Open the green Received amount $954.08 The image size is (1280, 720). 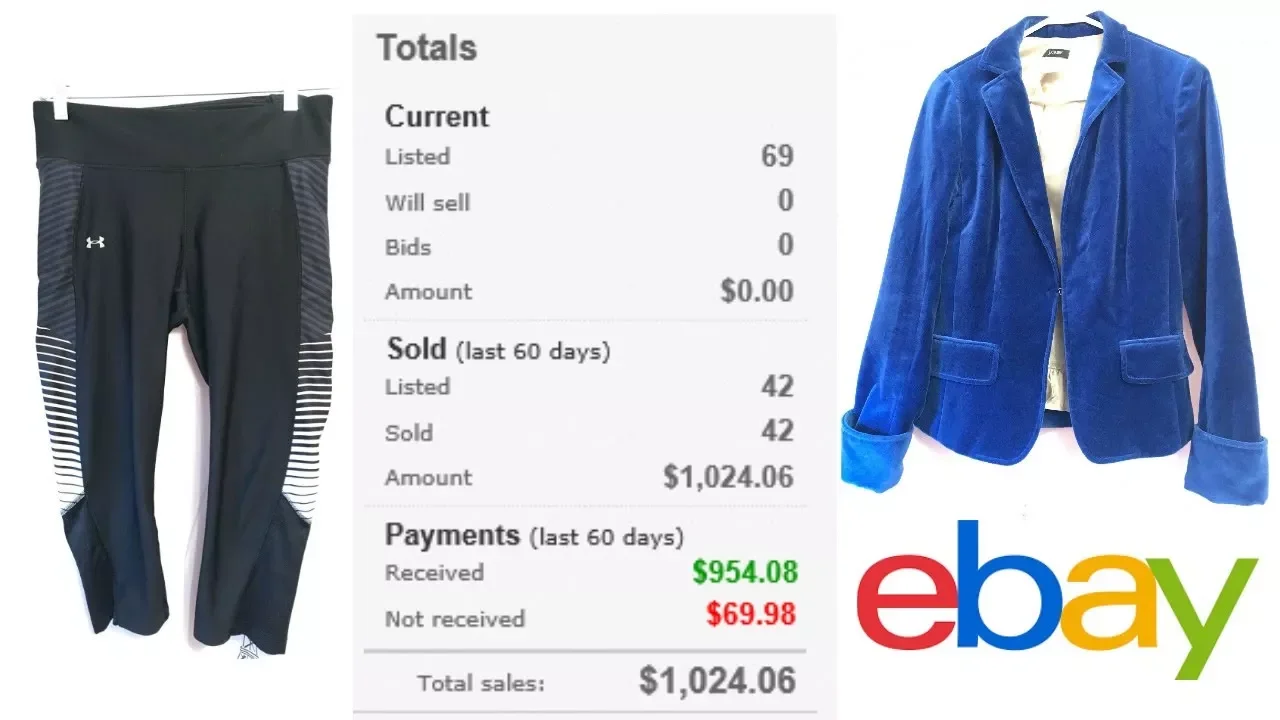coord(745,572)
